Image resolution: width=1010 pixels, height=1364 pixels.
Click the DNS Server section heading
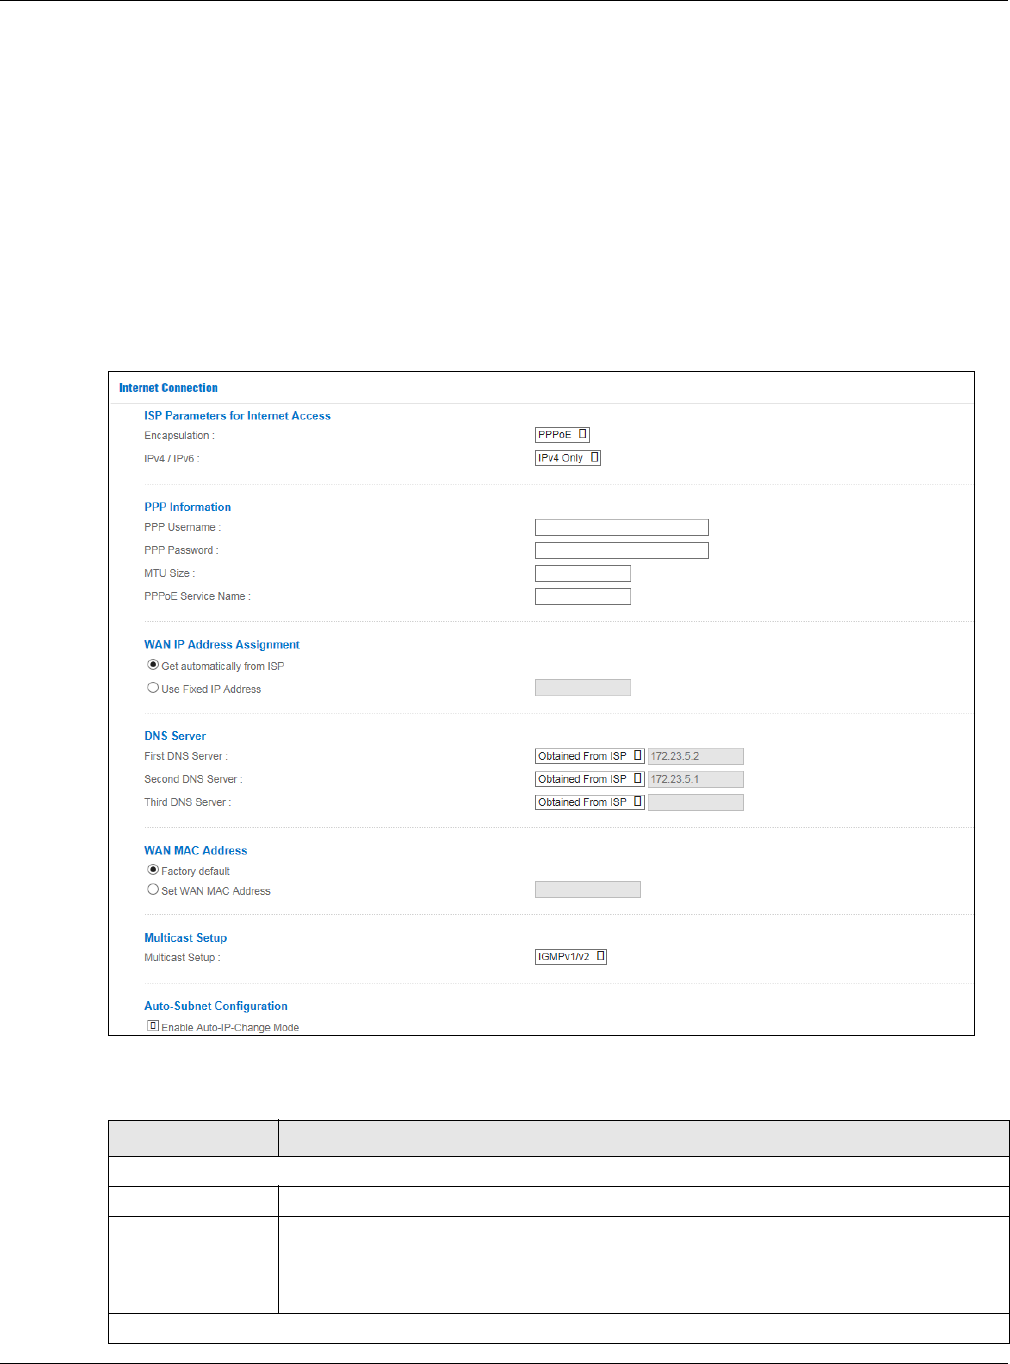pos(175,736)
